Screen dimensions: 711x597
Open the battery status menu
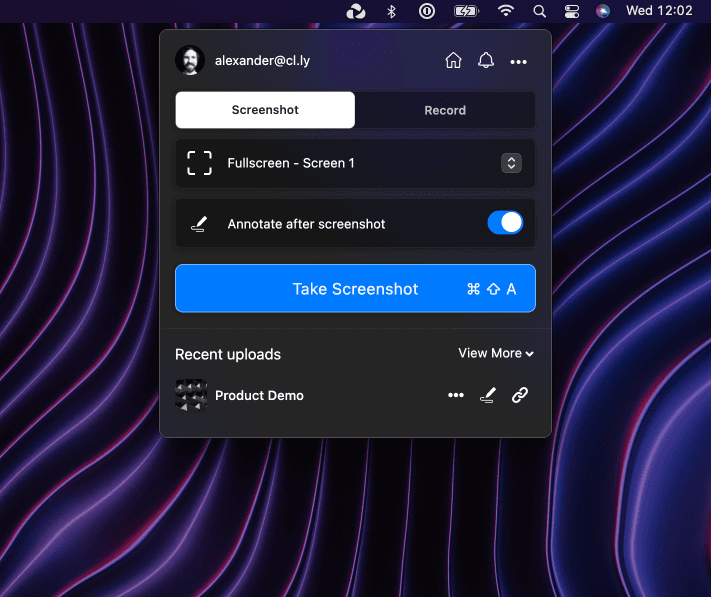pyautogui.click(x=467, y=11)
